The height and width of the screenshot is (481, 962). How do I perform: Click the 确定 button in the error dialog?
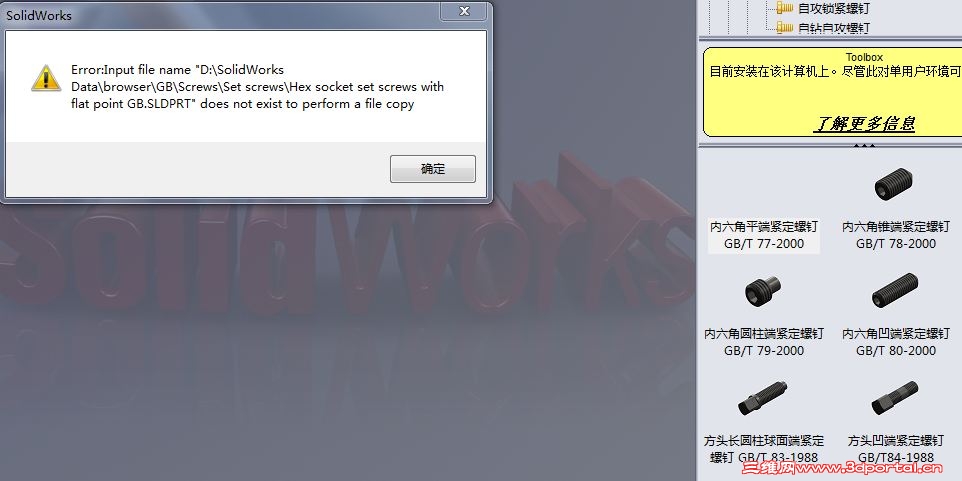tap(433, 169)
